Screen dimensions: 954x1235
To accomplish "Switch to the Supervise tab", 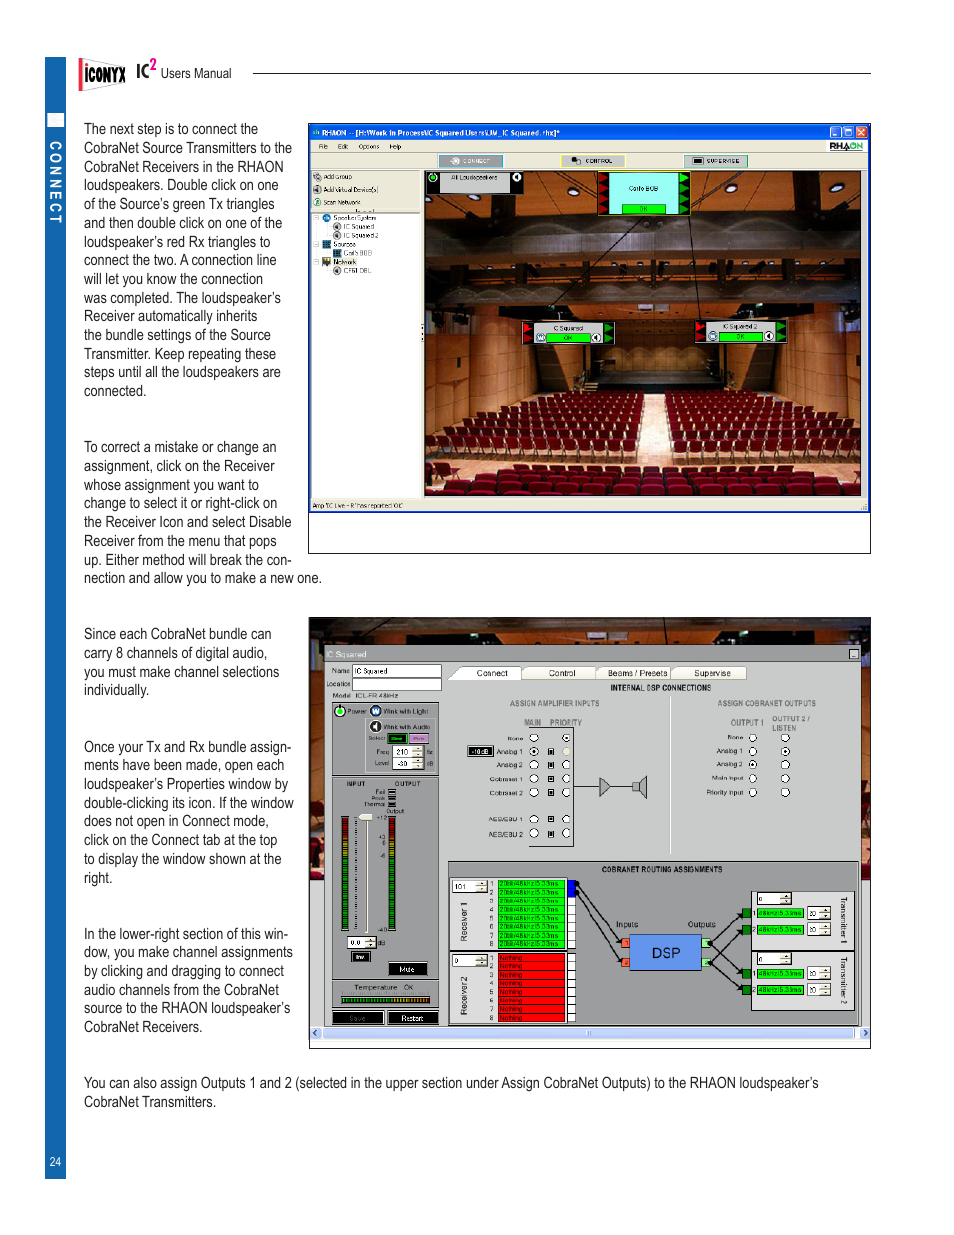I will coord(712,673).
